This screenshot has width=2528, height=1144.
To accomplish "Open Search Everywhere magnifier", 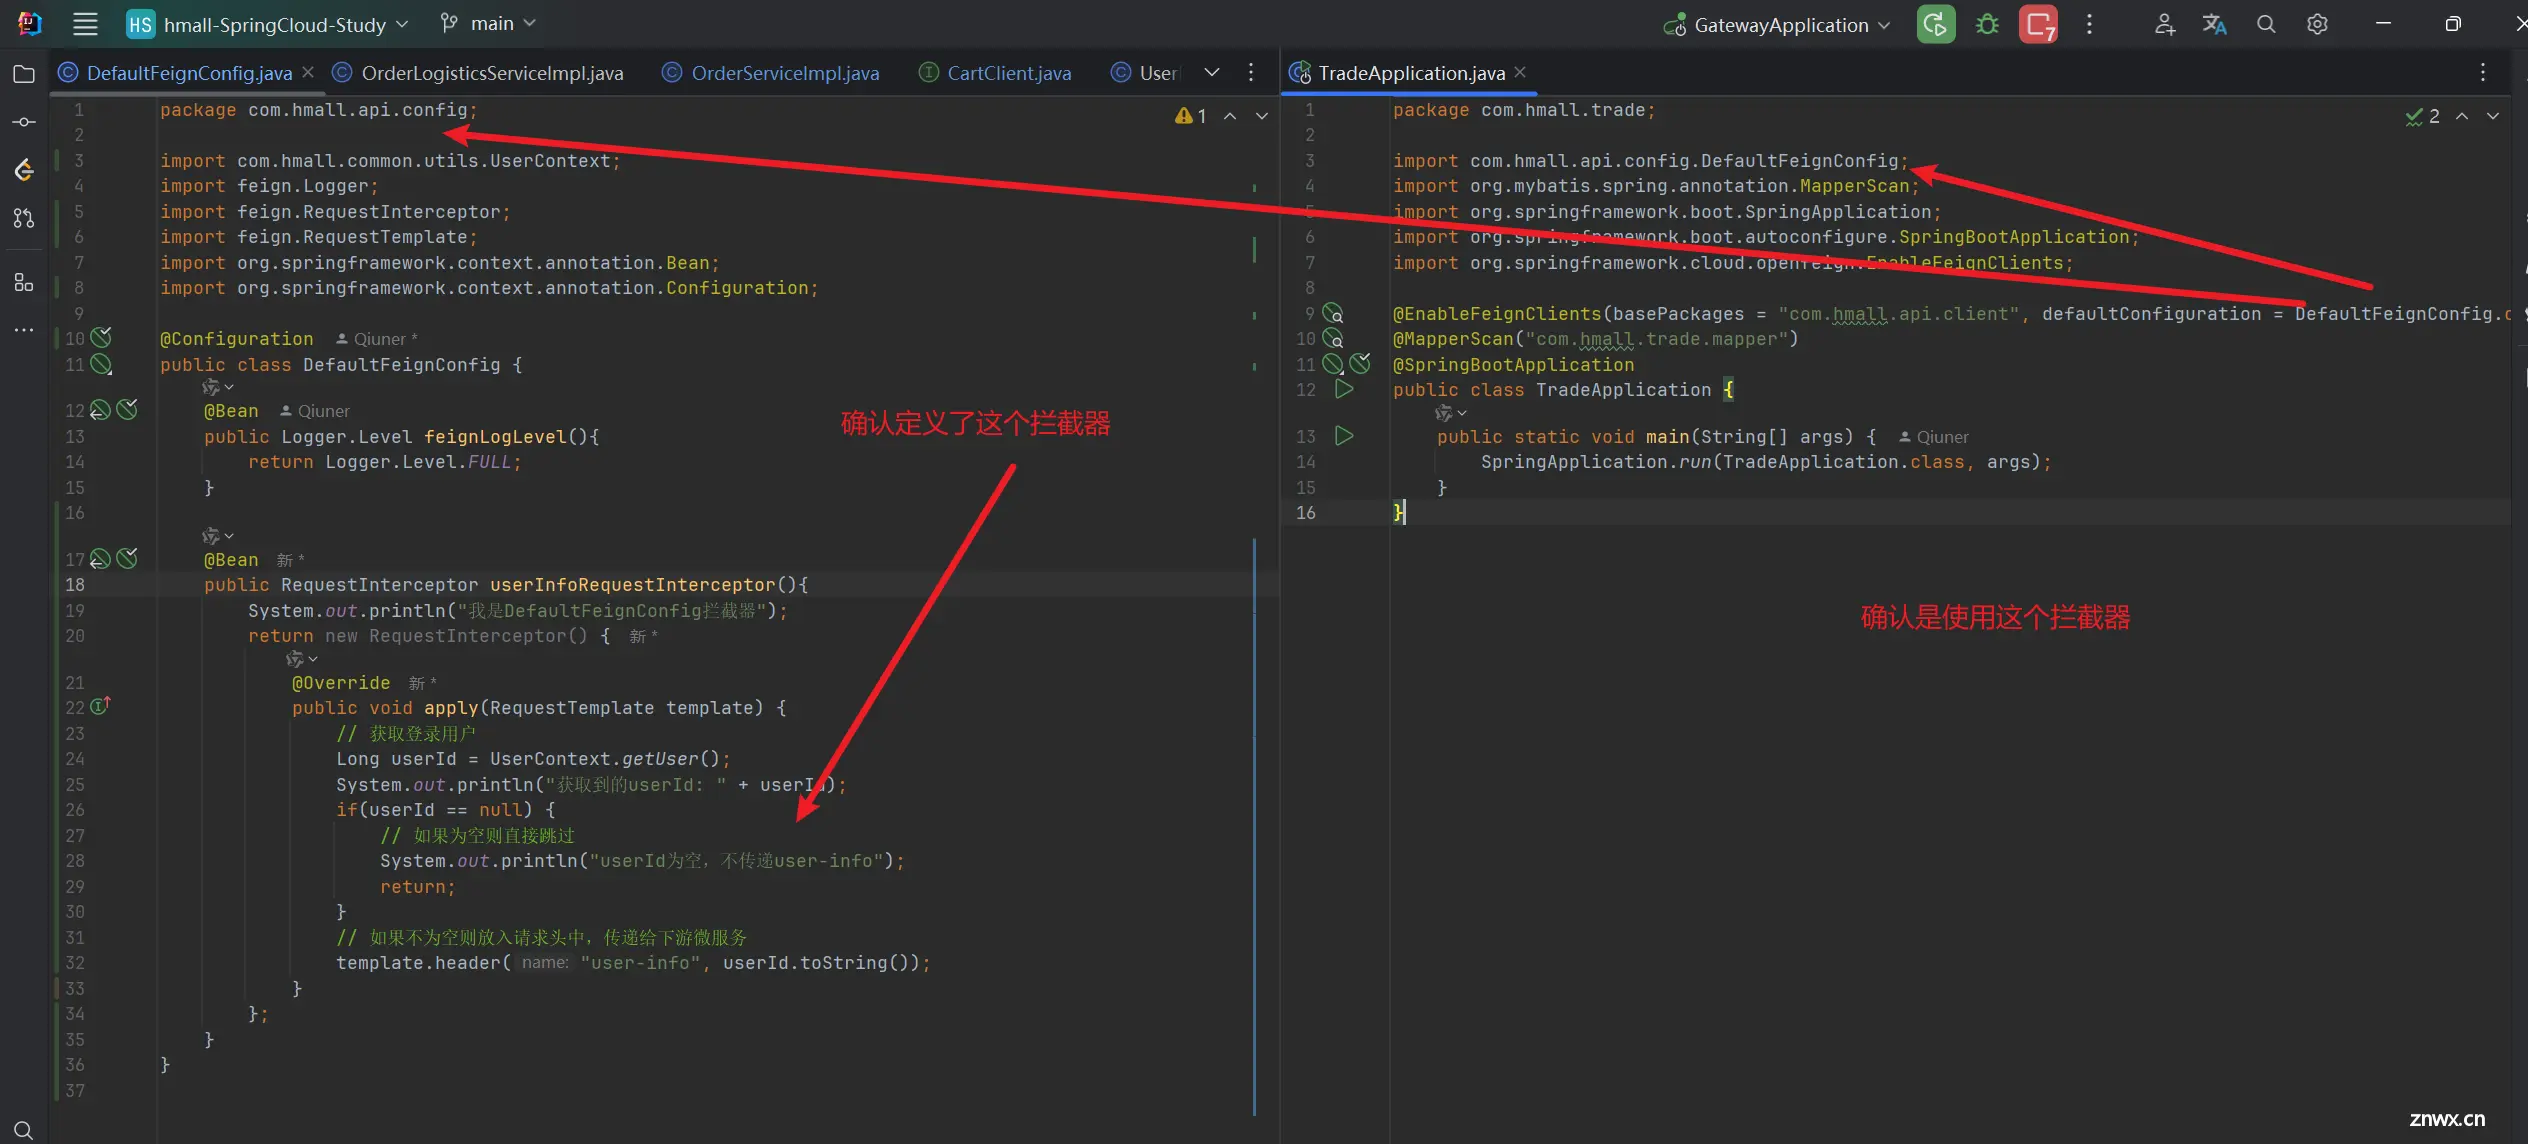I will point(2266,24).
